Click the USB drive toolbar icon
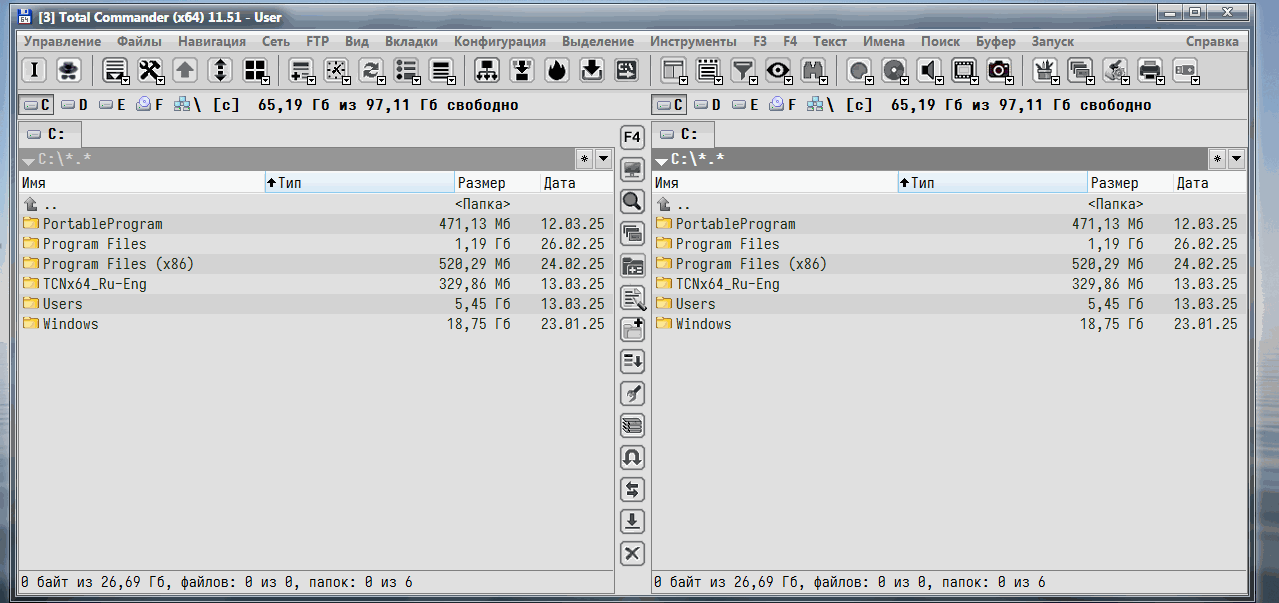 (1185, 70)
